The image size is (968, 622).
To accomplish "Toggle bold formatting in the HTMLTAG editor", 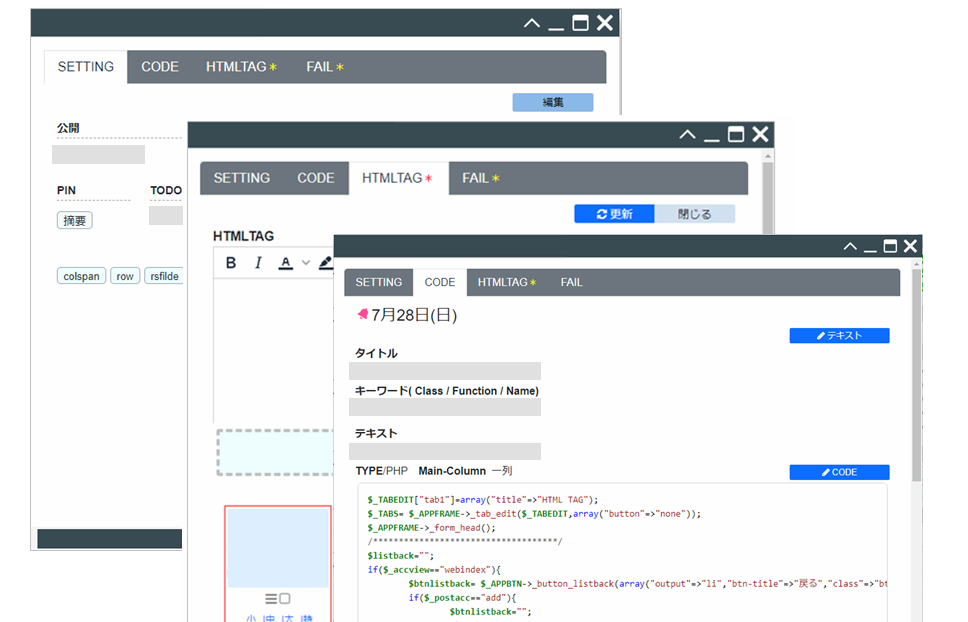I will point(231,263).
